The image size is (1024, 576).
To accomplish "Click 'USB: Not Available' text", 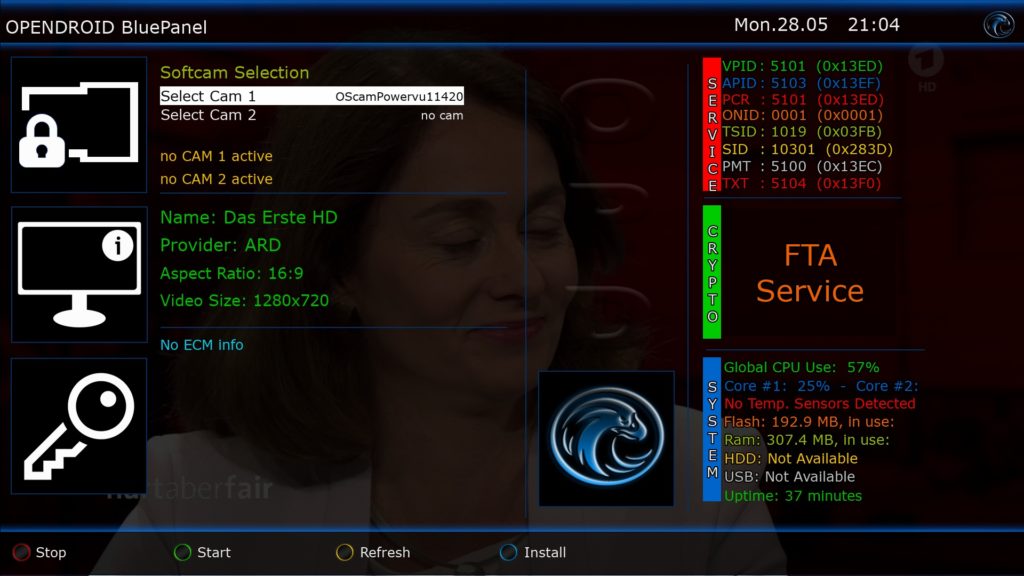I will pyautogui.click(x=790, y=477).
